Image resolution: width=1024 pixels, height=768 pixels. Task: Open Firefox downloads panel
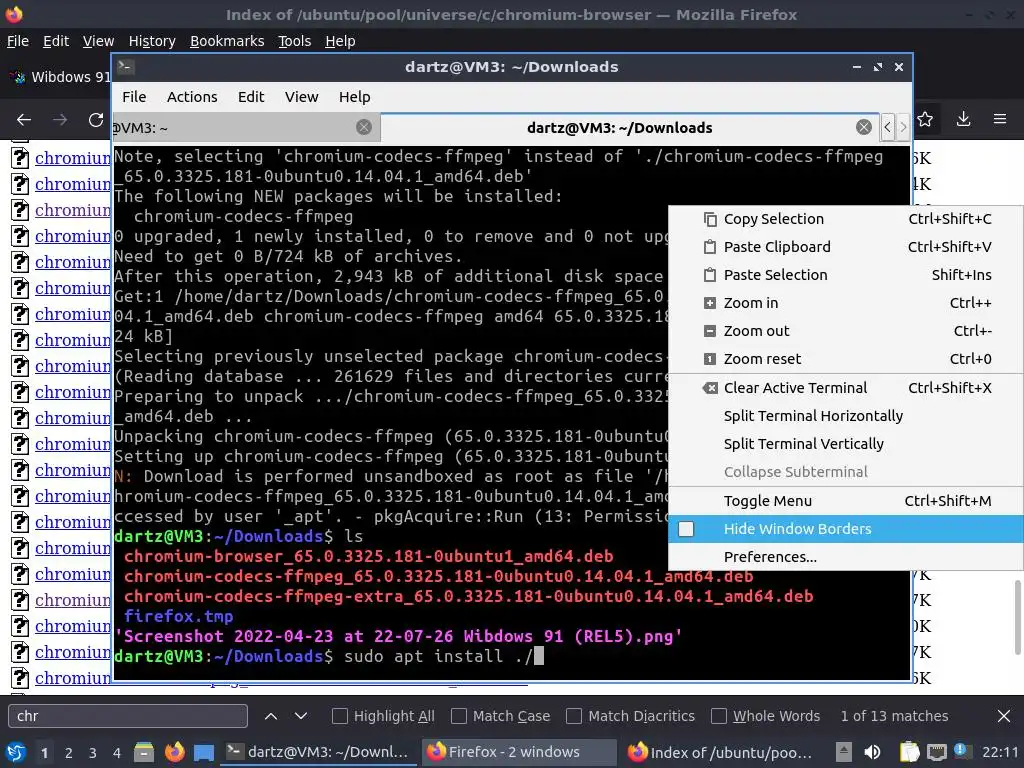coord(963,120)
